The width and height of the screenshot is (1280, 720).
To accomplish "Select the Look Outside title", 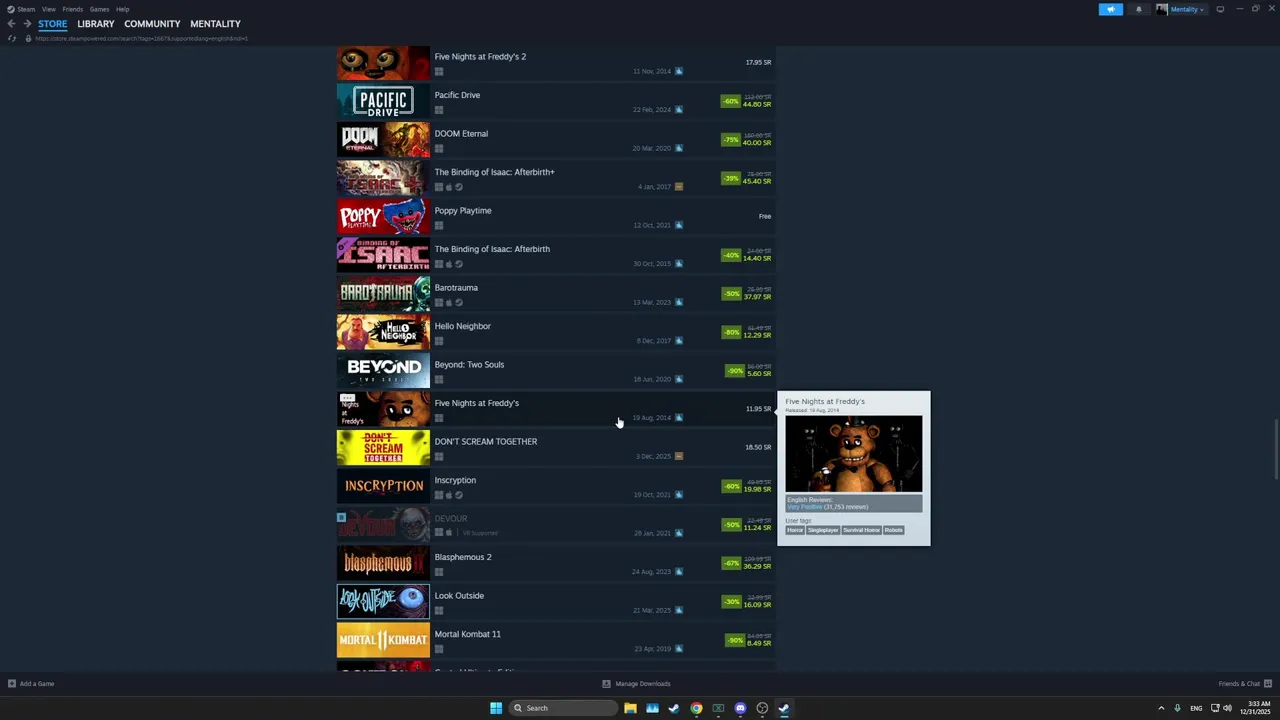I will click(x=459, y=596).
